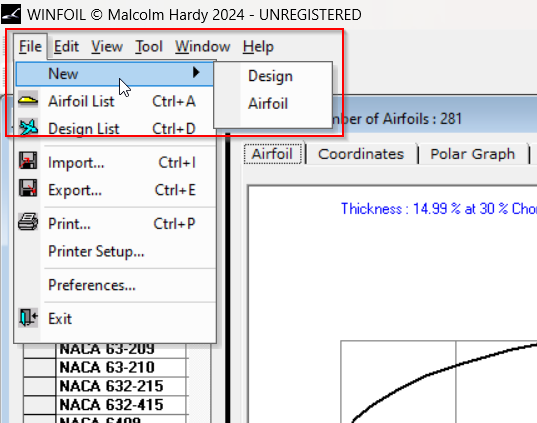Open the View menu

[x=107, y=46]
